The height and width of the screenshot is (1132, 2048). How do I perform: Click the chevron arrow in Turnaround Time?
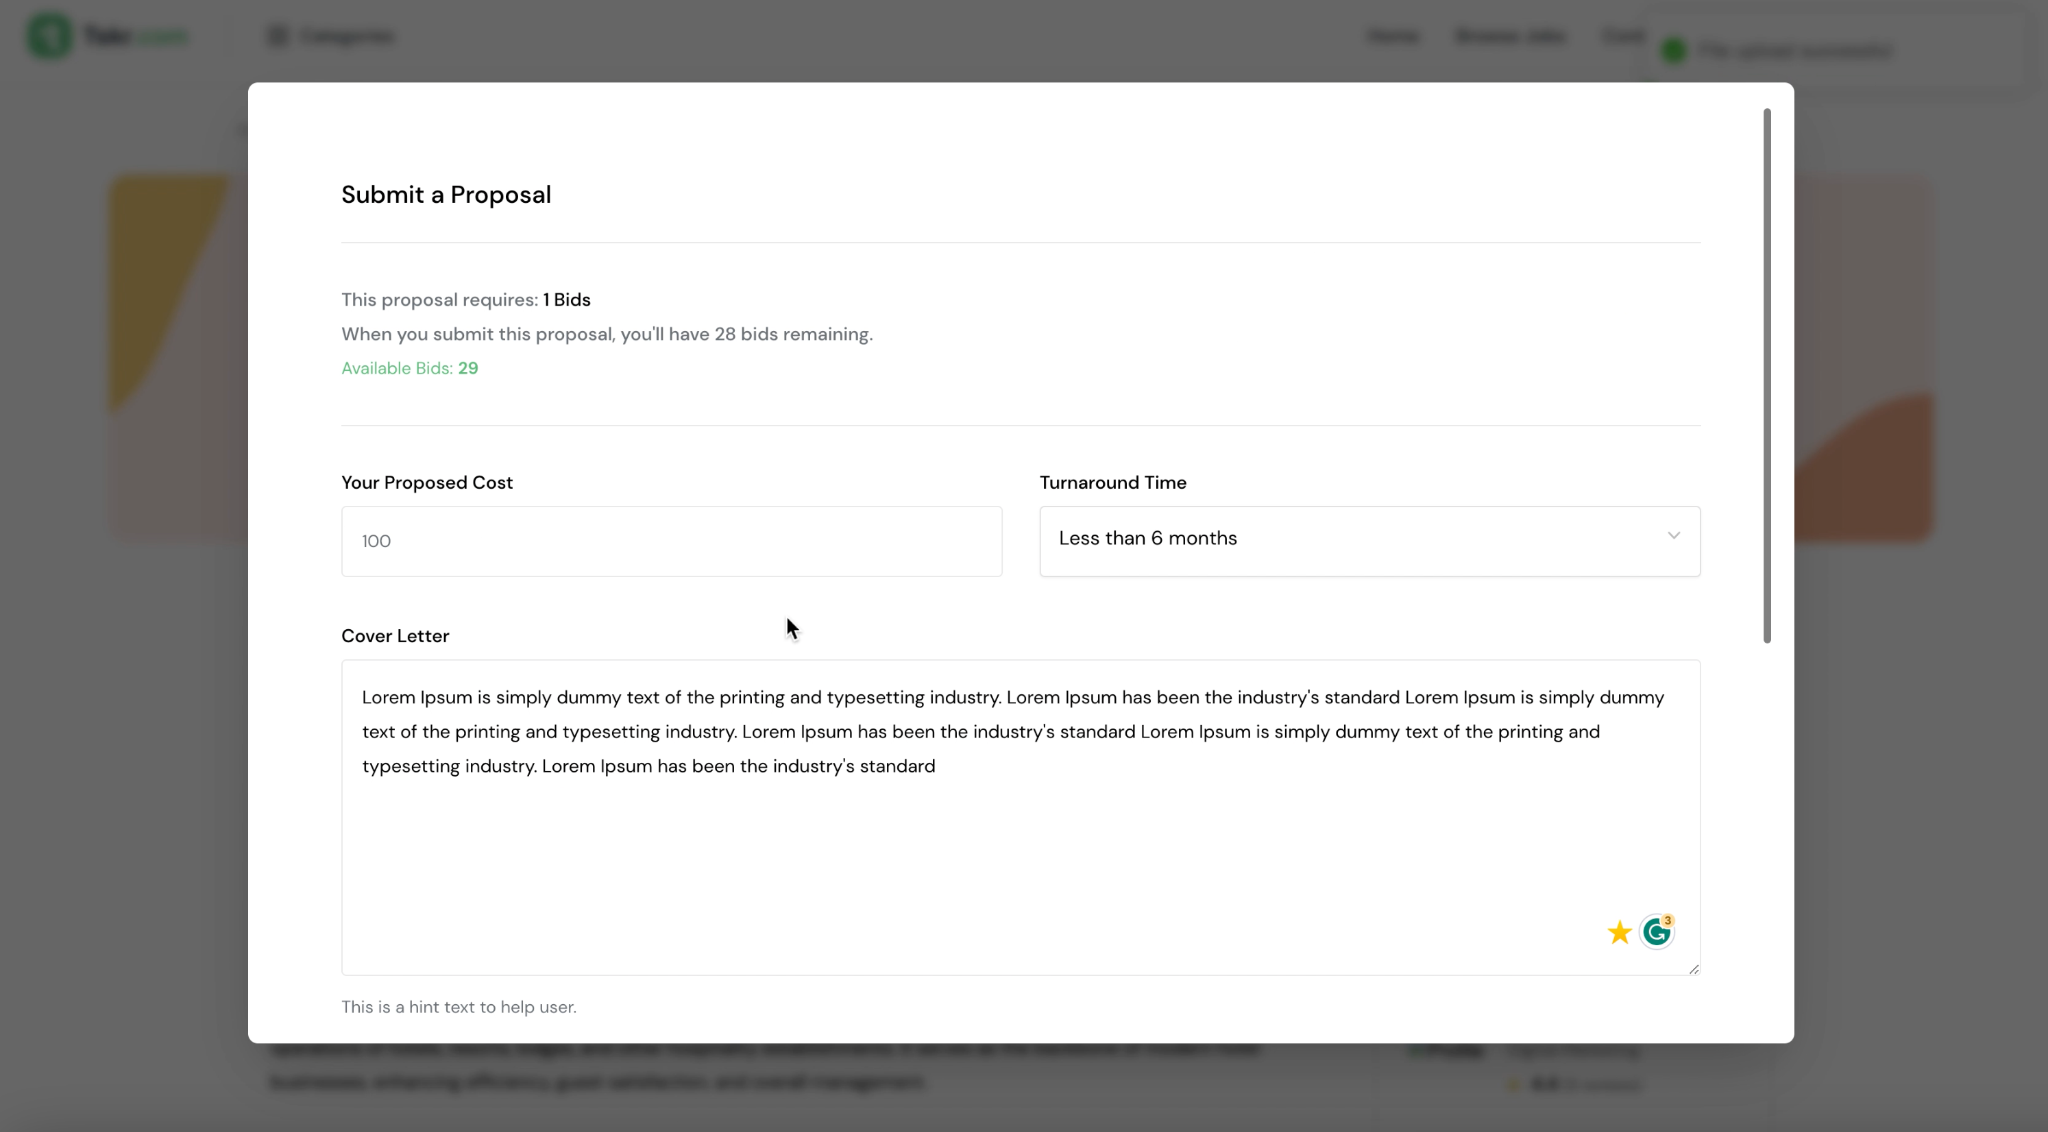[1673, 536]
